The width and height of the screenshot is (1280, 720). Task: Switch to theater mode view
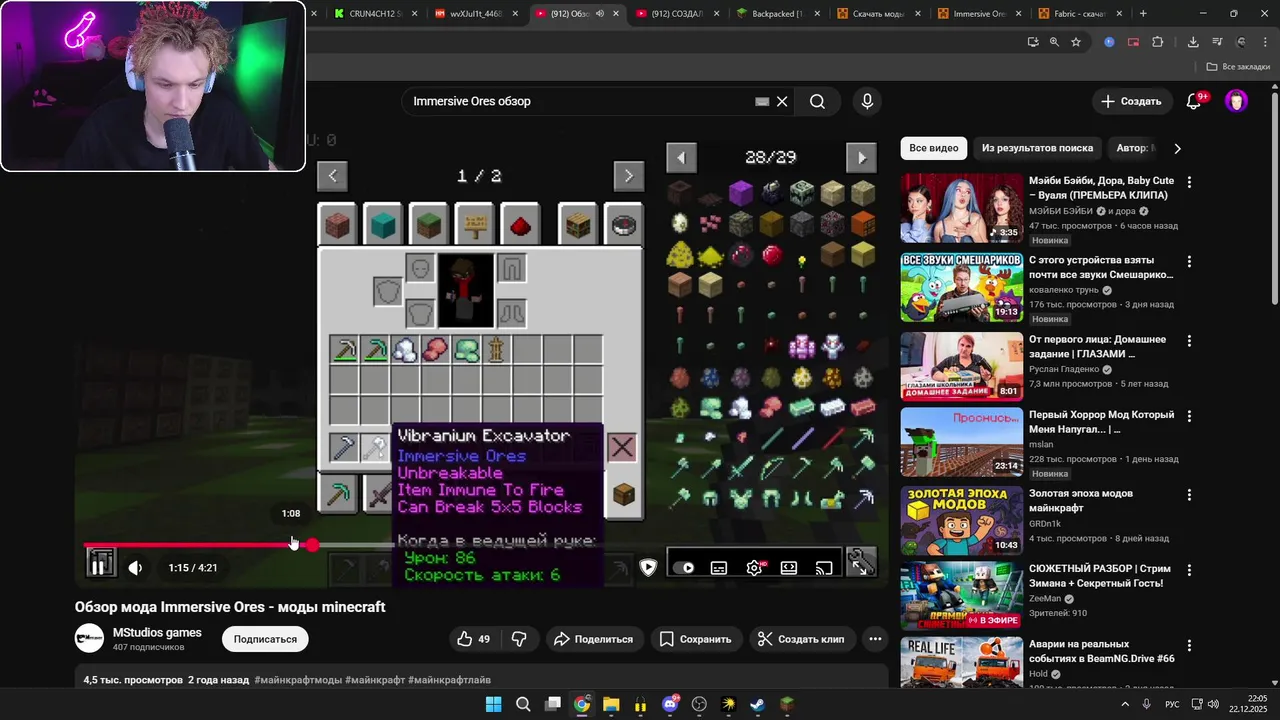point(789,568)
